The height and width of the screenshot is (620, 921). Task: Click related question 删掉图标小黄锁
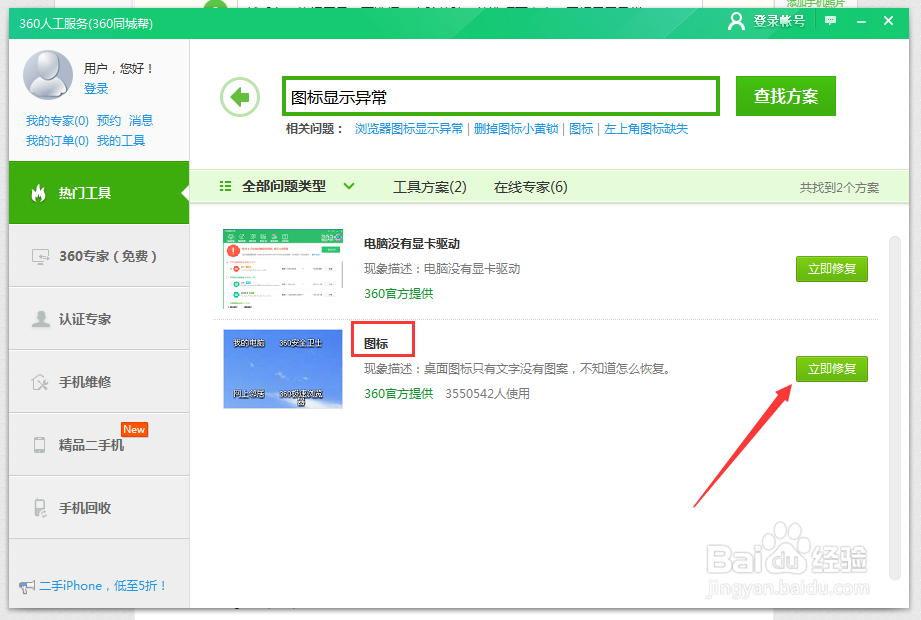click(x=516, y=129)
